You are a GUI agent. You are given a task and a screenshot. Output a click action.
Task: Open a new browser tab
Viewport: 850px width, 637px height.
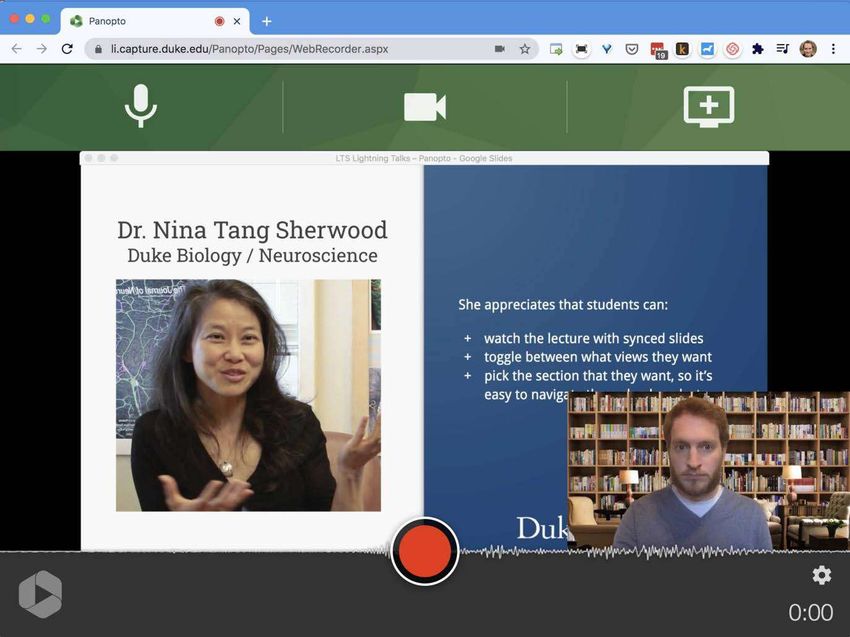coord(267,21)
